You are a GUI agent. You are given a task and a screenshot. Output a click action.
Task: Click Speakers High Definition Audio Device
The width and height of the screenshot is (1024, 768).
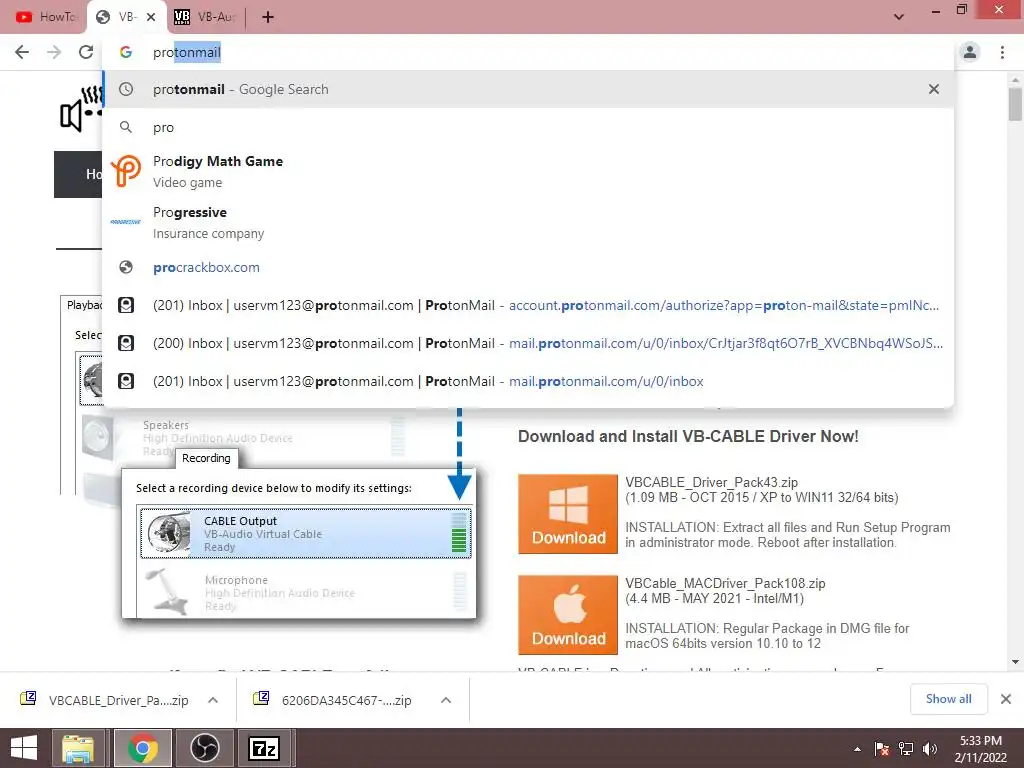(243, 438)
